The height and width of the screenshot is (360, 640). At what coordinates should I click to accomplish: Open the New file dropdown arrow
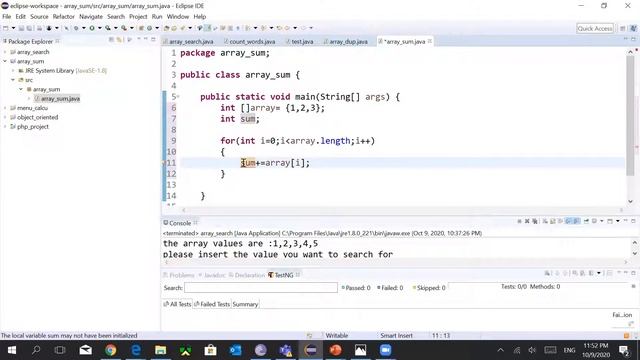[x=13, y=28]
